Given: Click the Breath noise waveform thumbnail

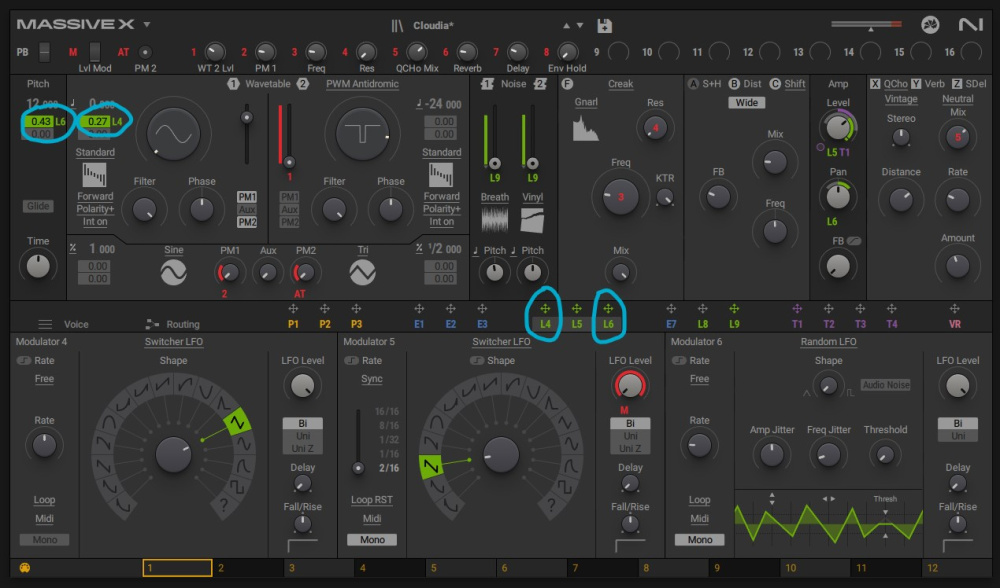Looking at the screenshot, I should 494,221.
